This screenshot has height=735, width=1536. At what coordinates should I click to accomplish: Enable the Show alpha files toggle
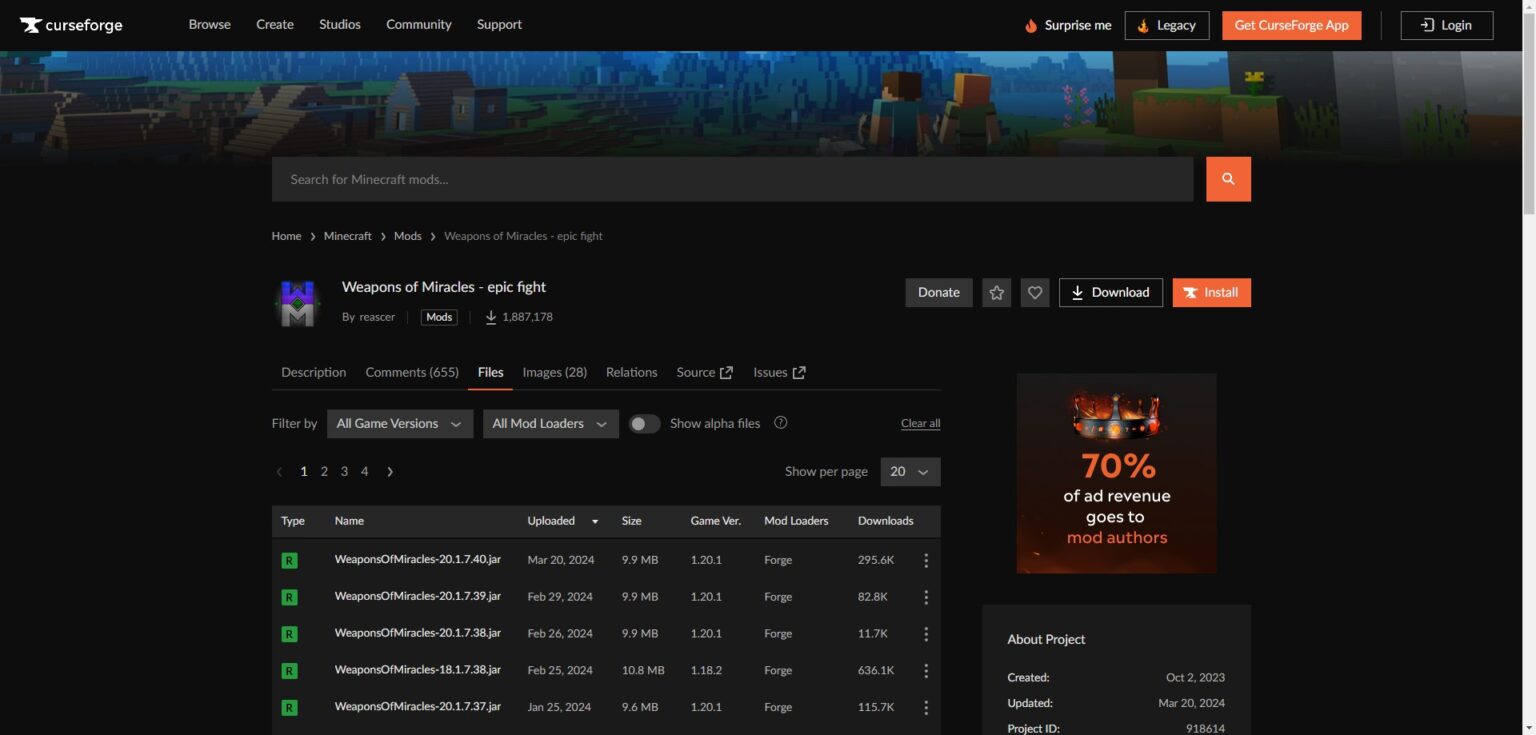tap(644, 424)
